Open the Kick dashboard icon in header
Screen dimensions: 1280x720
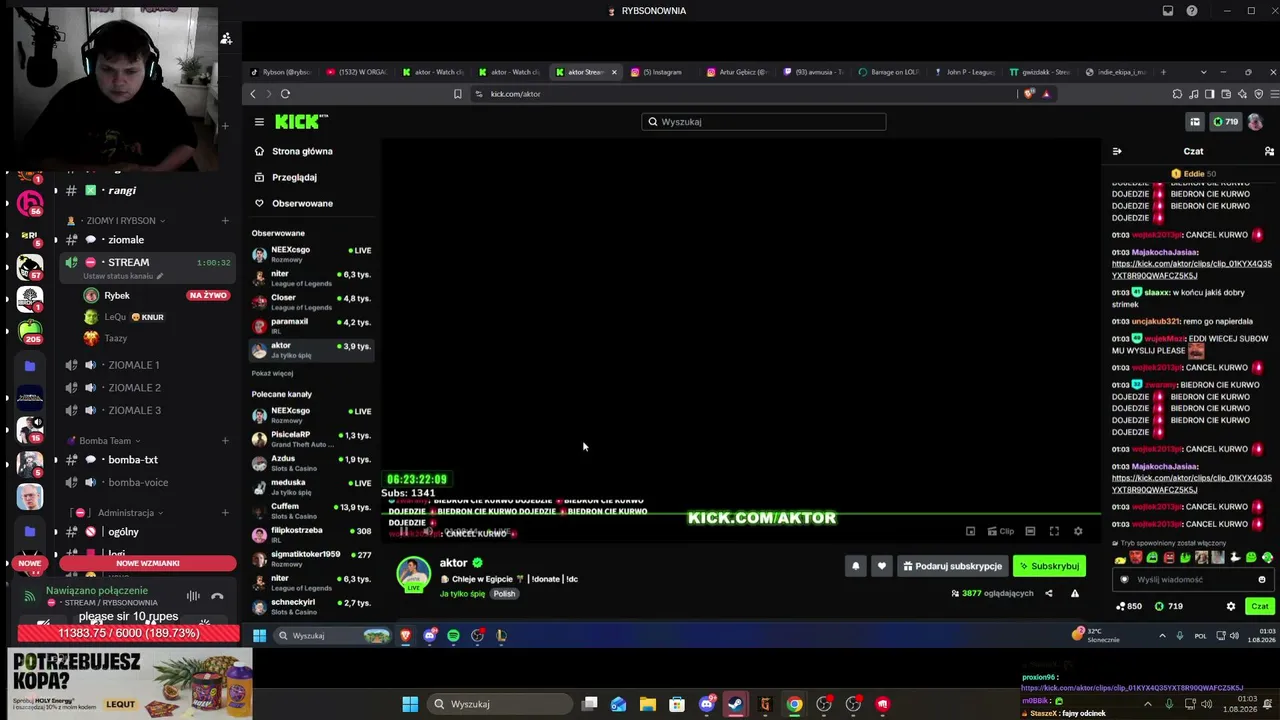[x=1194, y=122]
